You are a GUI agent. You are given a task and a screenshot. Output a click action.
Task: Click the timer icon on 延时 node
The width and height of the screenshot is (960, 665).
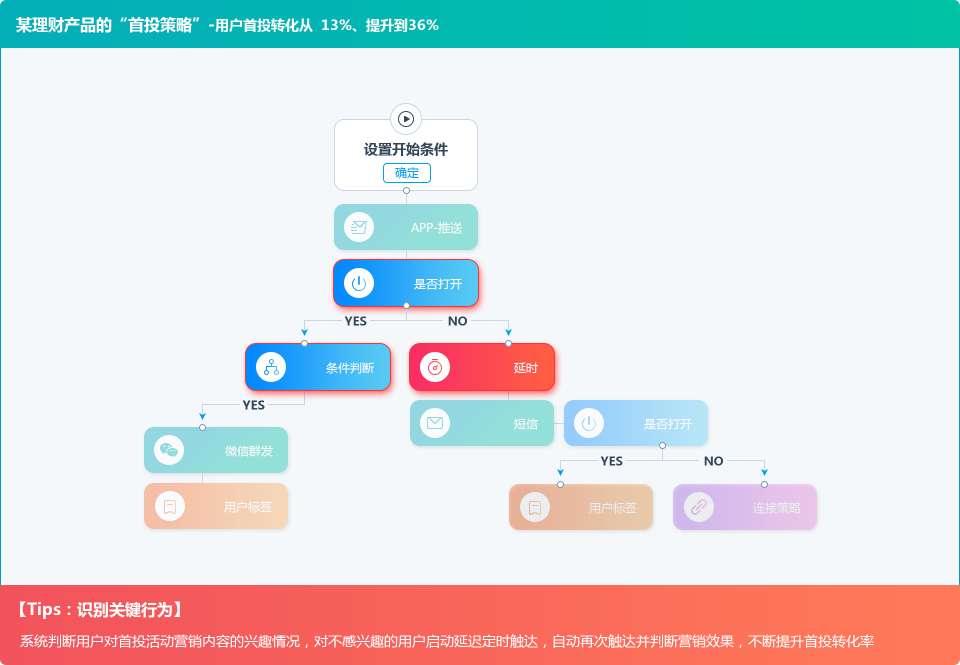click(x=435, y=367)
